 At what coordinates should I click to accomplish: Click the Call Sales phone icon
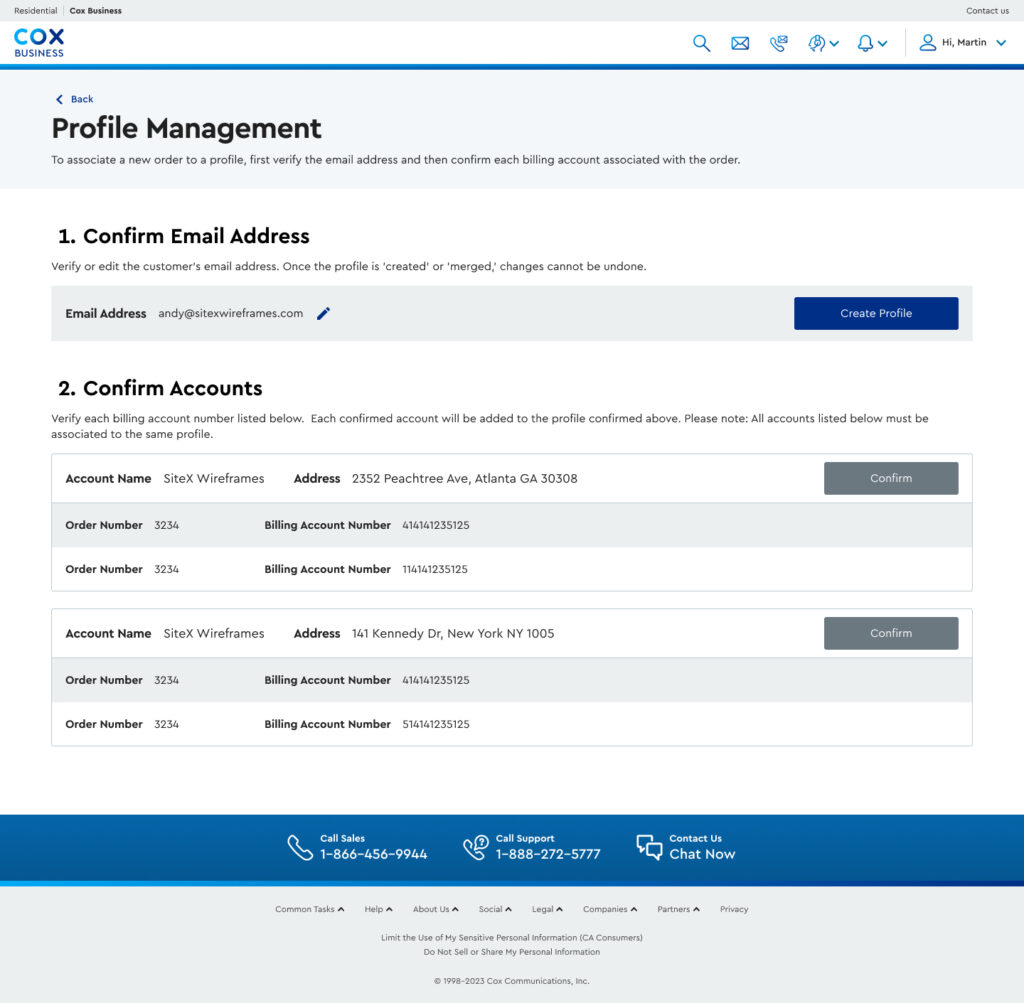click(300, 847)
